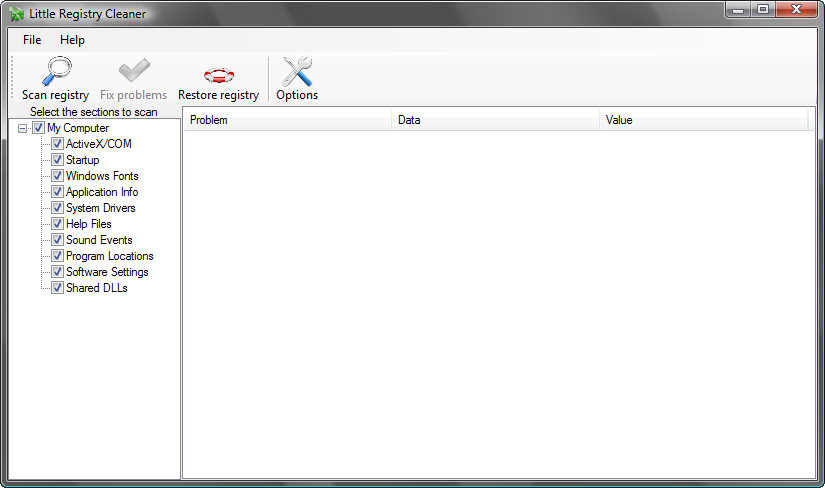Select the ActiveX/COM tree item label
The image size is (825, 488).
click(98, 144)
